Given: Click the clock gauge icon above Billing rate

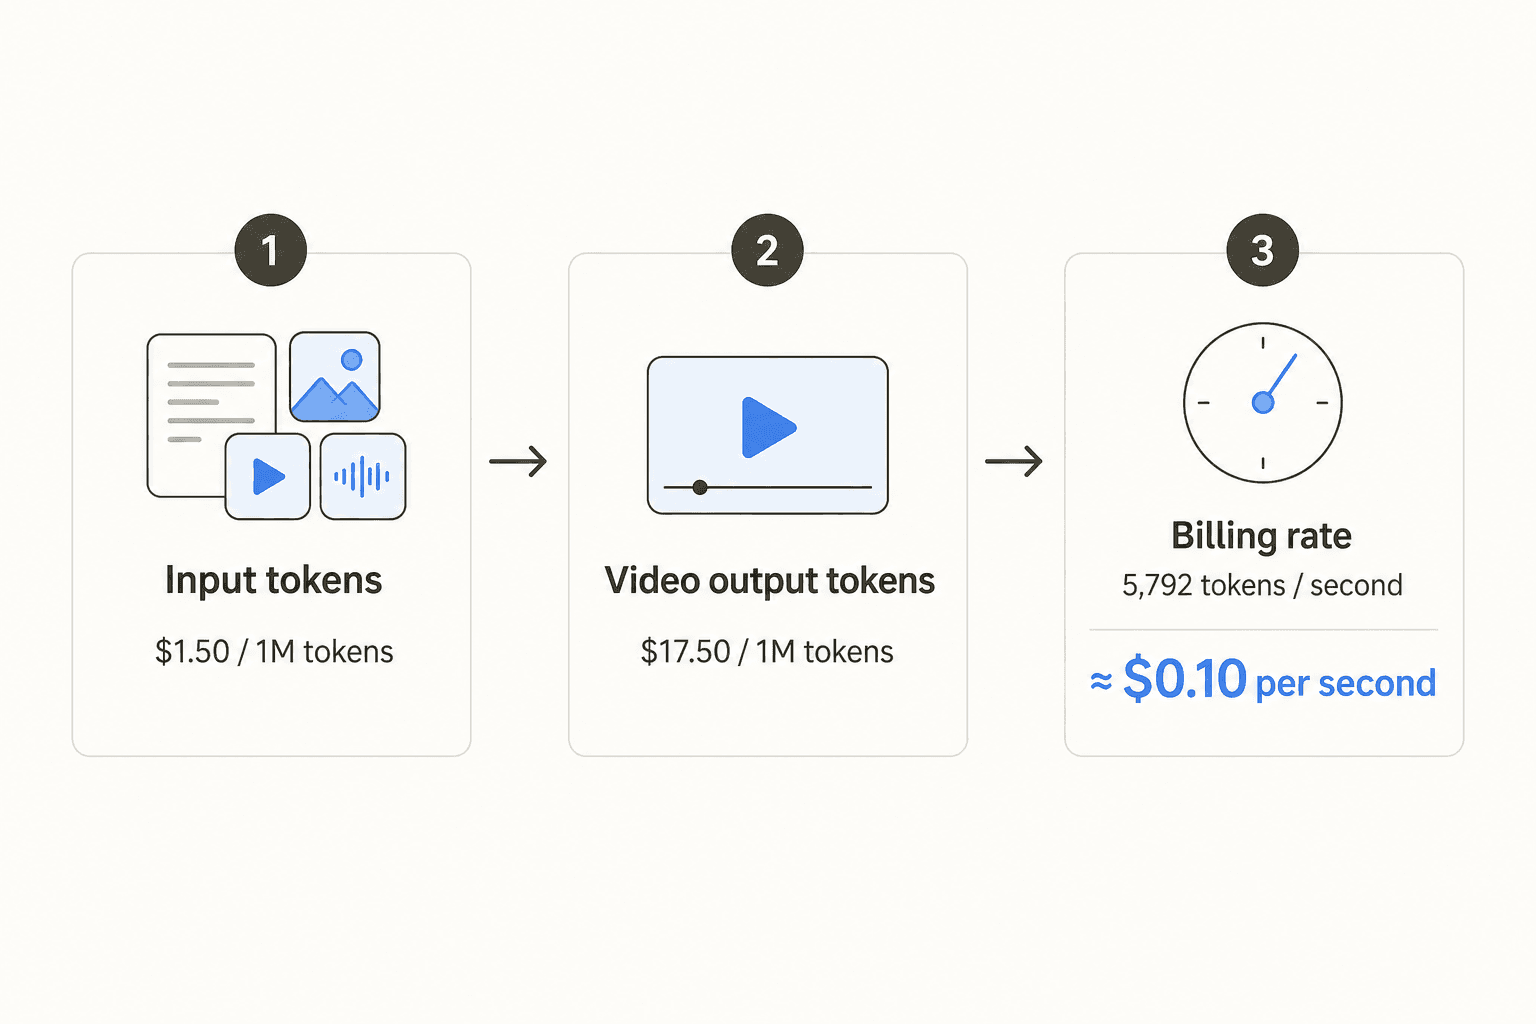Looking at the screenshot, I should point(1263,402).
